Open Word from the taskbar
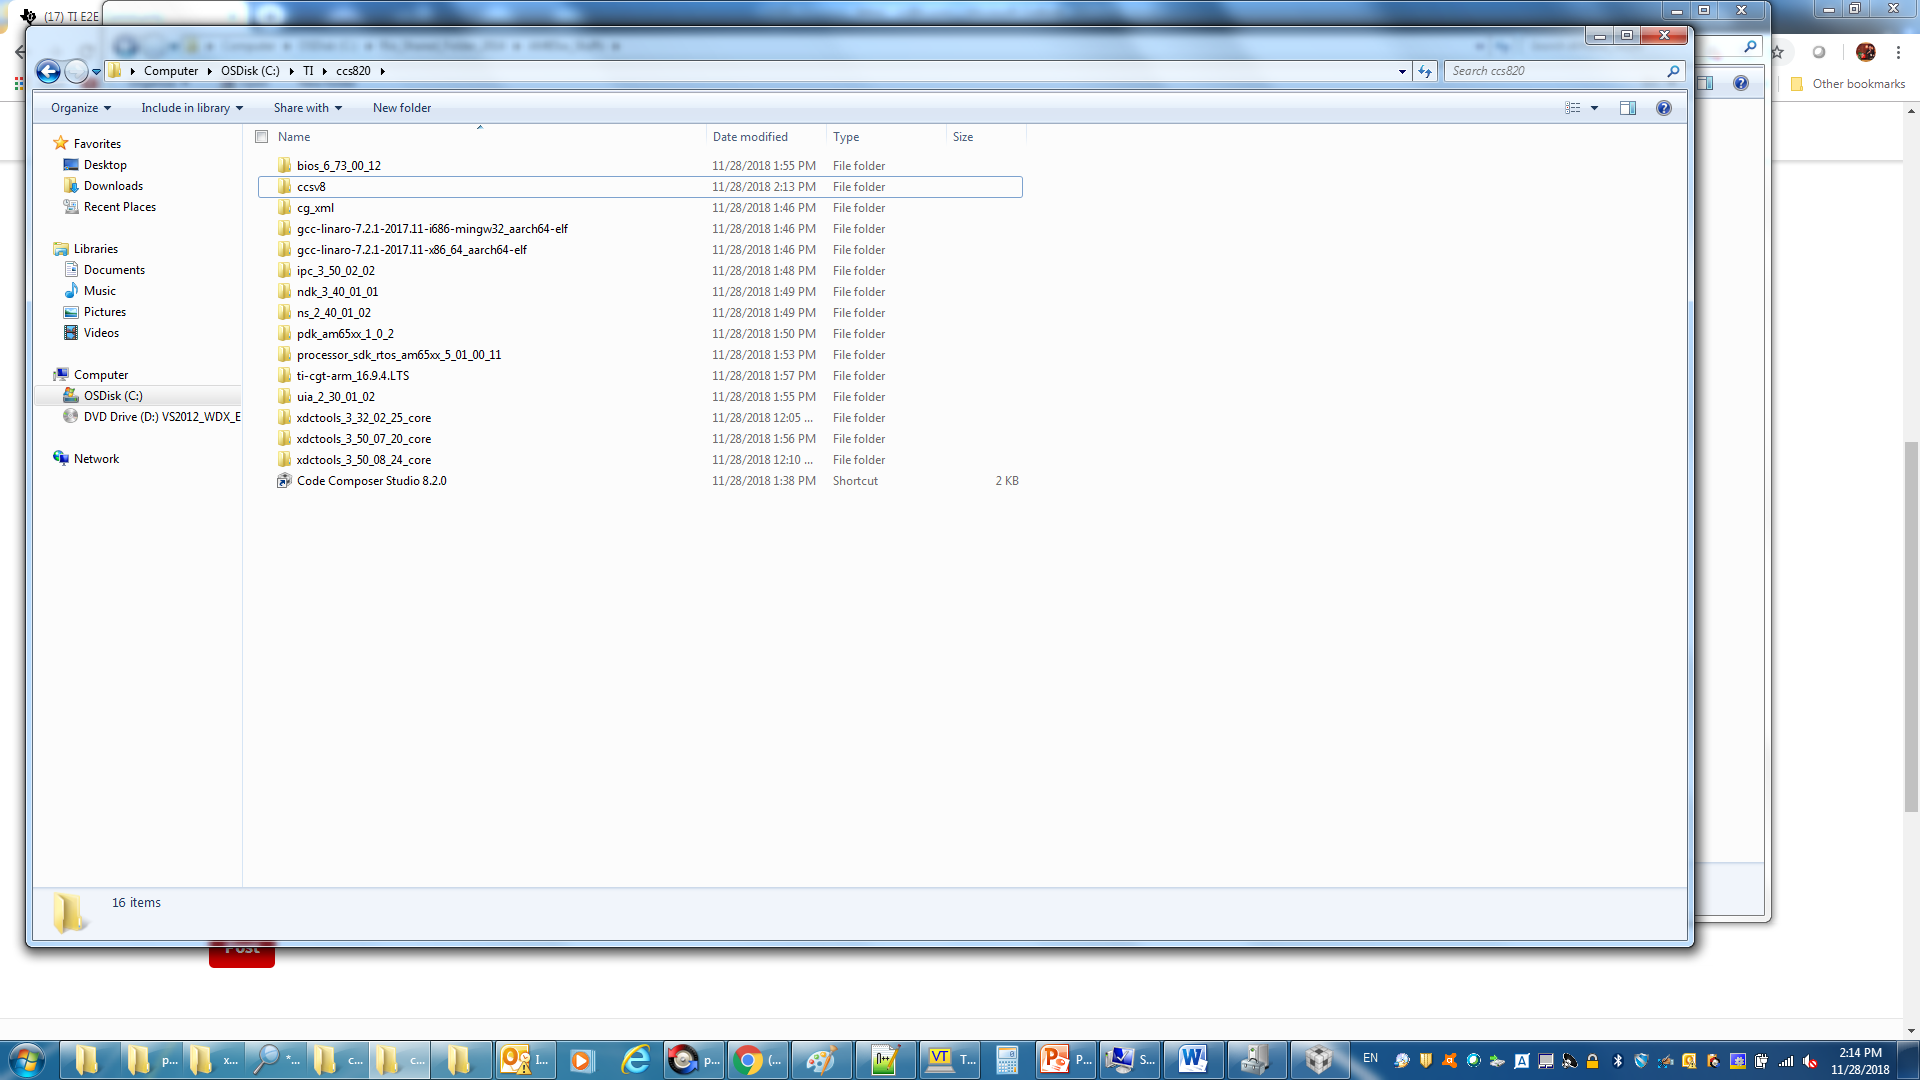 (x=1192, y=1060)
